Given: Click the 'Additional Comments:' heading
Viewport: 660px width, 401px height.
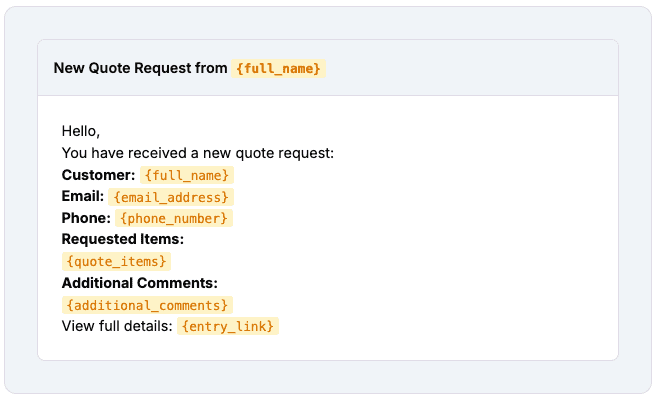Looking at the screenshot, I should click(140, 283).
